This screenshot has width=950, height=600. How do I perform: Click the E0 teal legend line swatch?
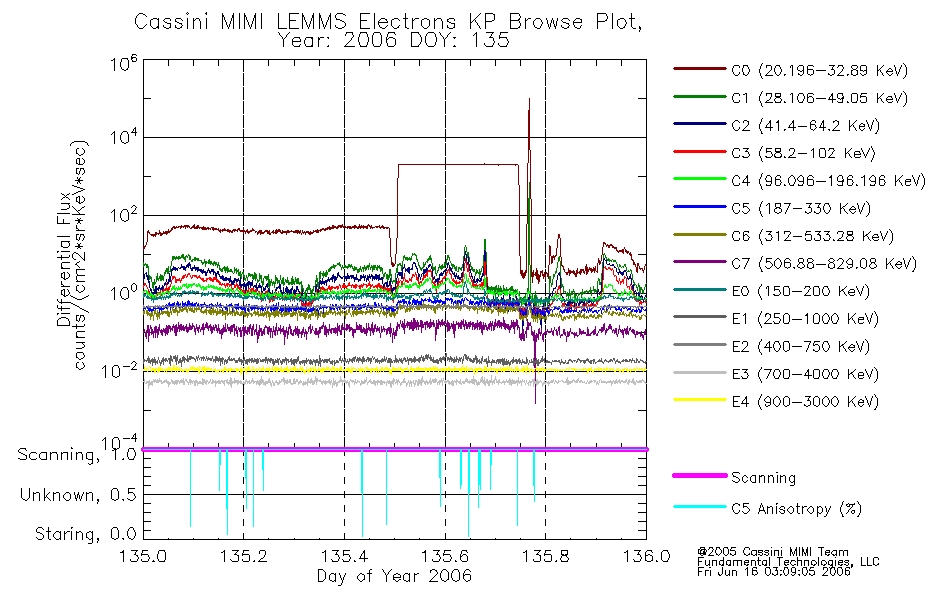coord(699,290)
